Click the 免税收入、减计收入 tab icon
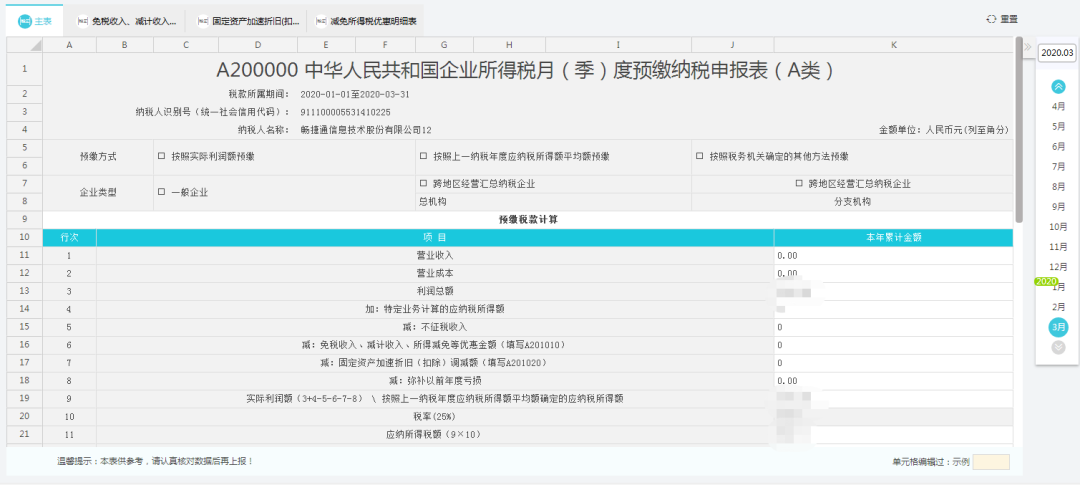 click(x=83, y=20)
